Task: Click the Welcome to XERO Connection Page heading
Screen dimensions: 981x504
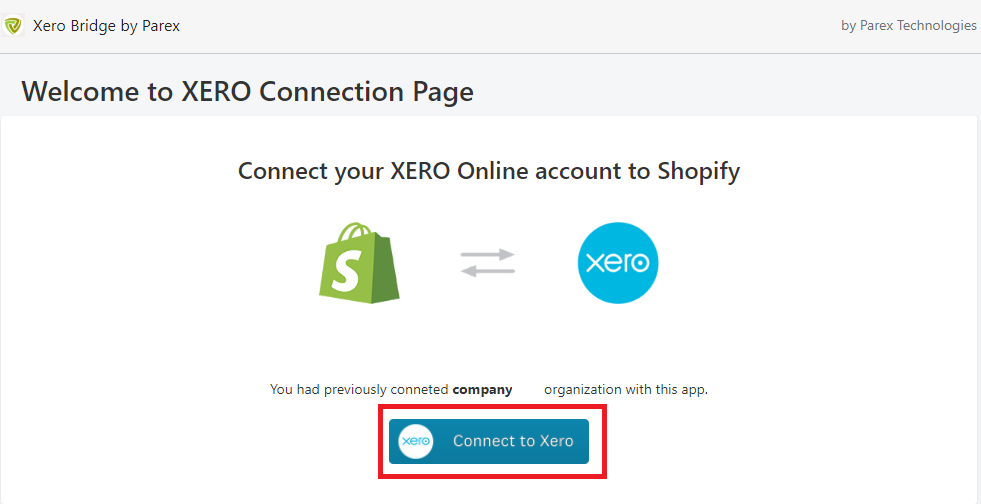Action: [x=248, y=91]
